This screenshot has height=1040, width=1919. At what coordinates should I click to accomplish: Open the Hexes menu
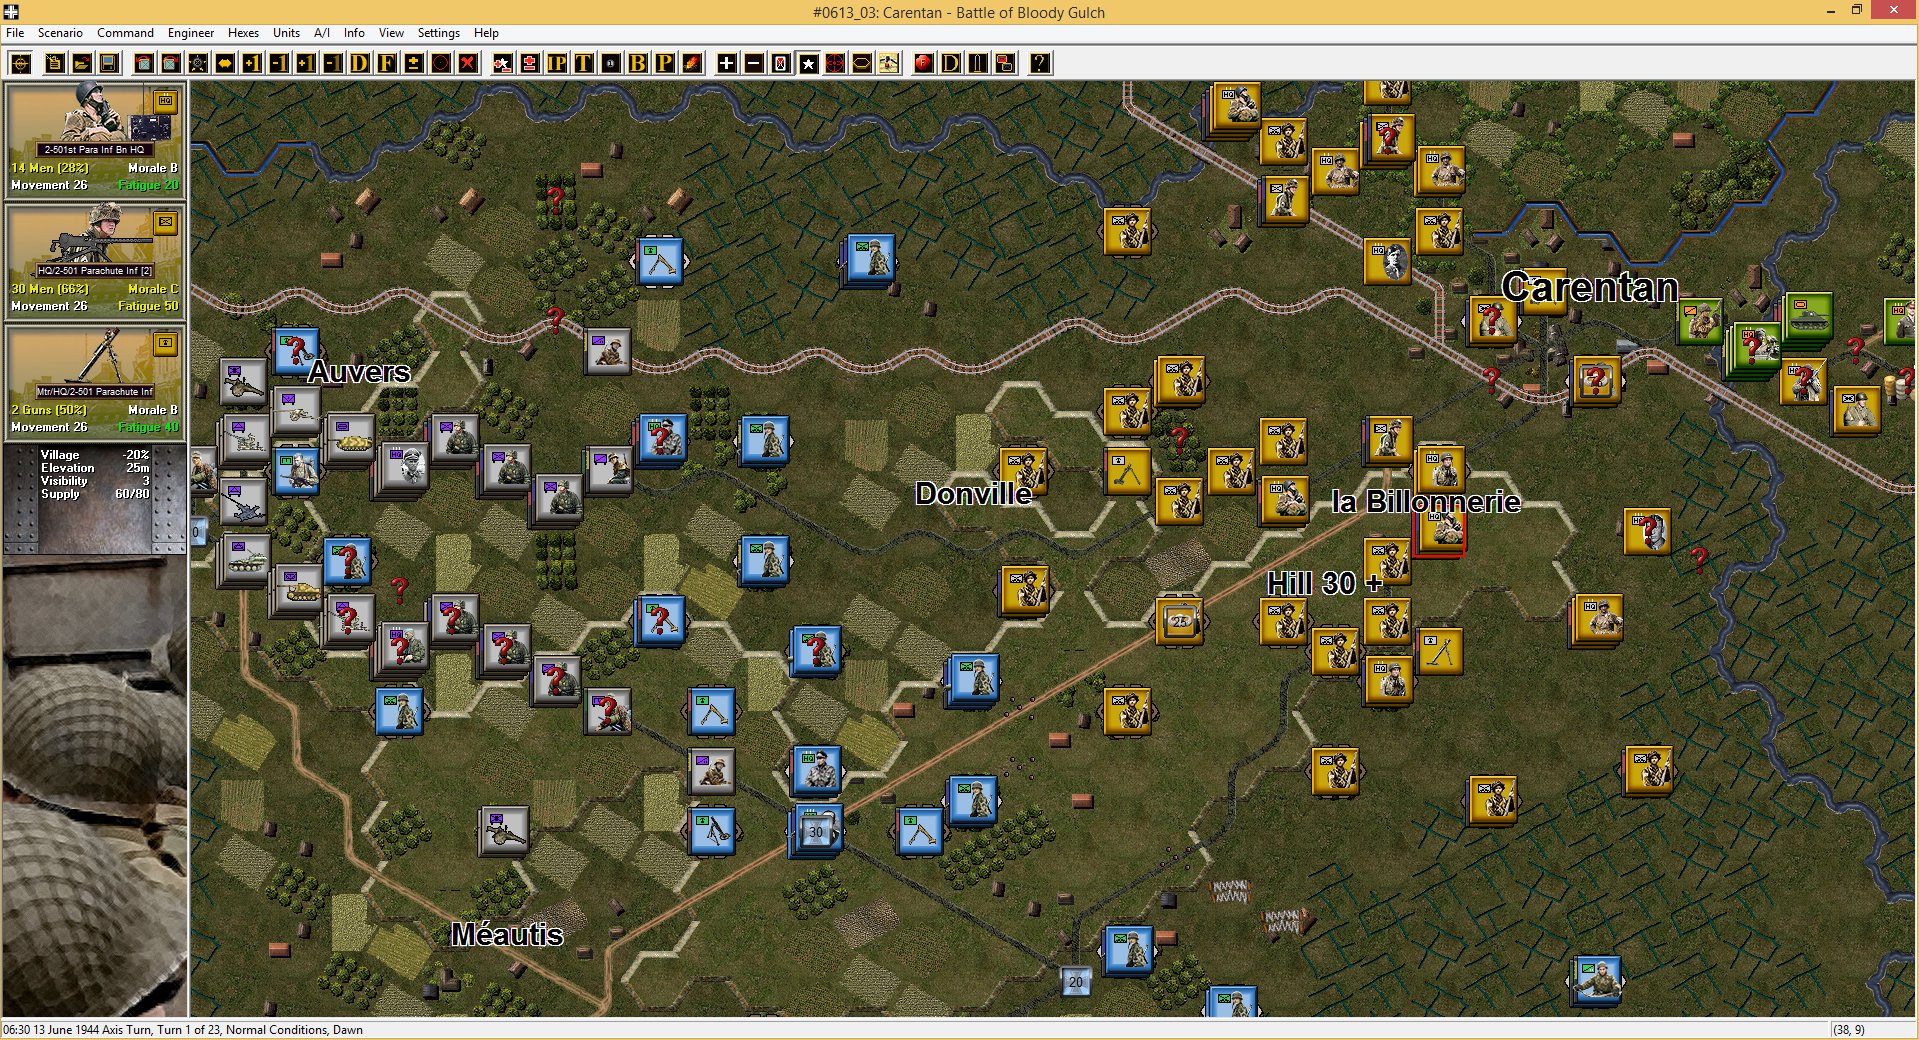[x=243, y=33]
